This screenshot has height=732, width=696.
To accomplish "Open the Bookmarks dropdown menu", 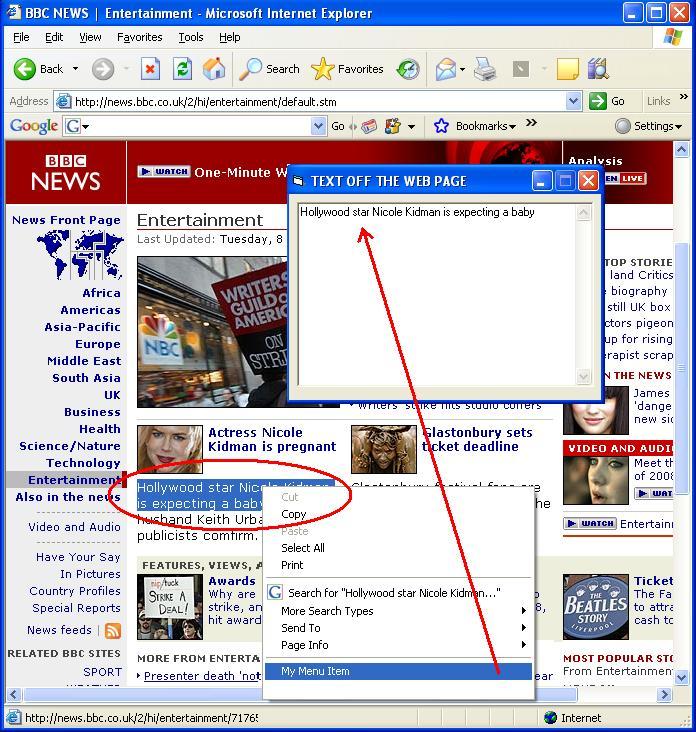I will pyautogui.click(x=485, y=126).
